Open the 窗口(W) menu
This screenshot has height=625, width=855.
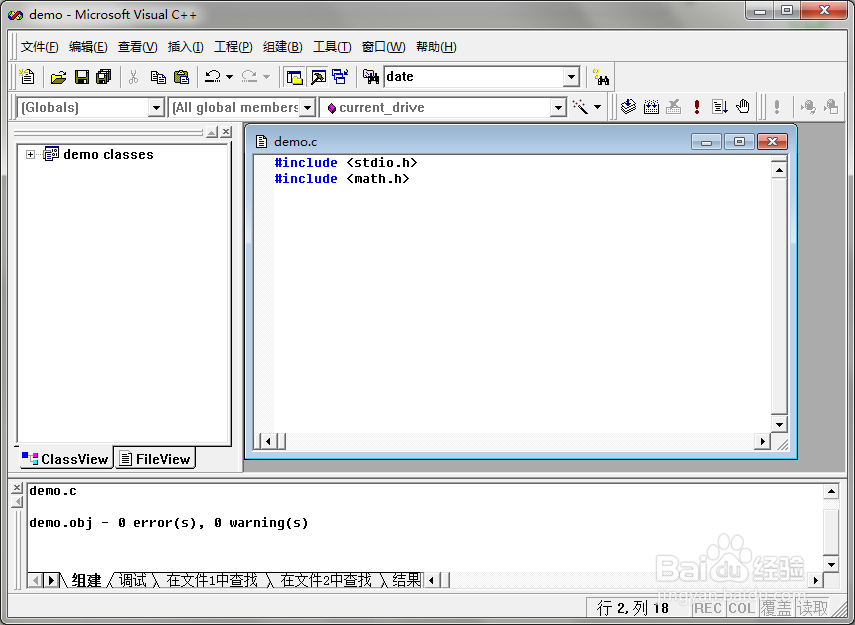pyautogui.click(x=383, y=47)
